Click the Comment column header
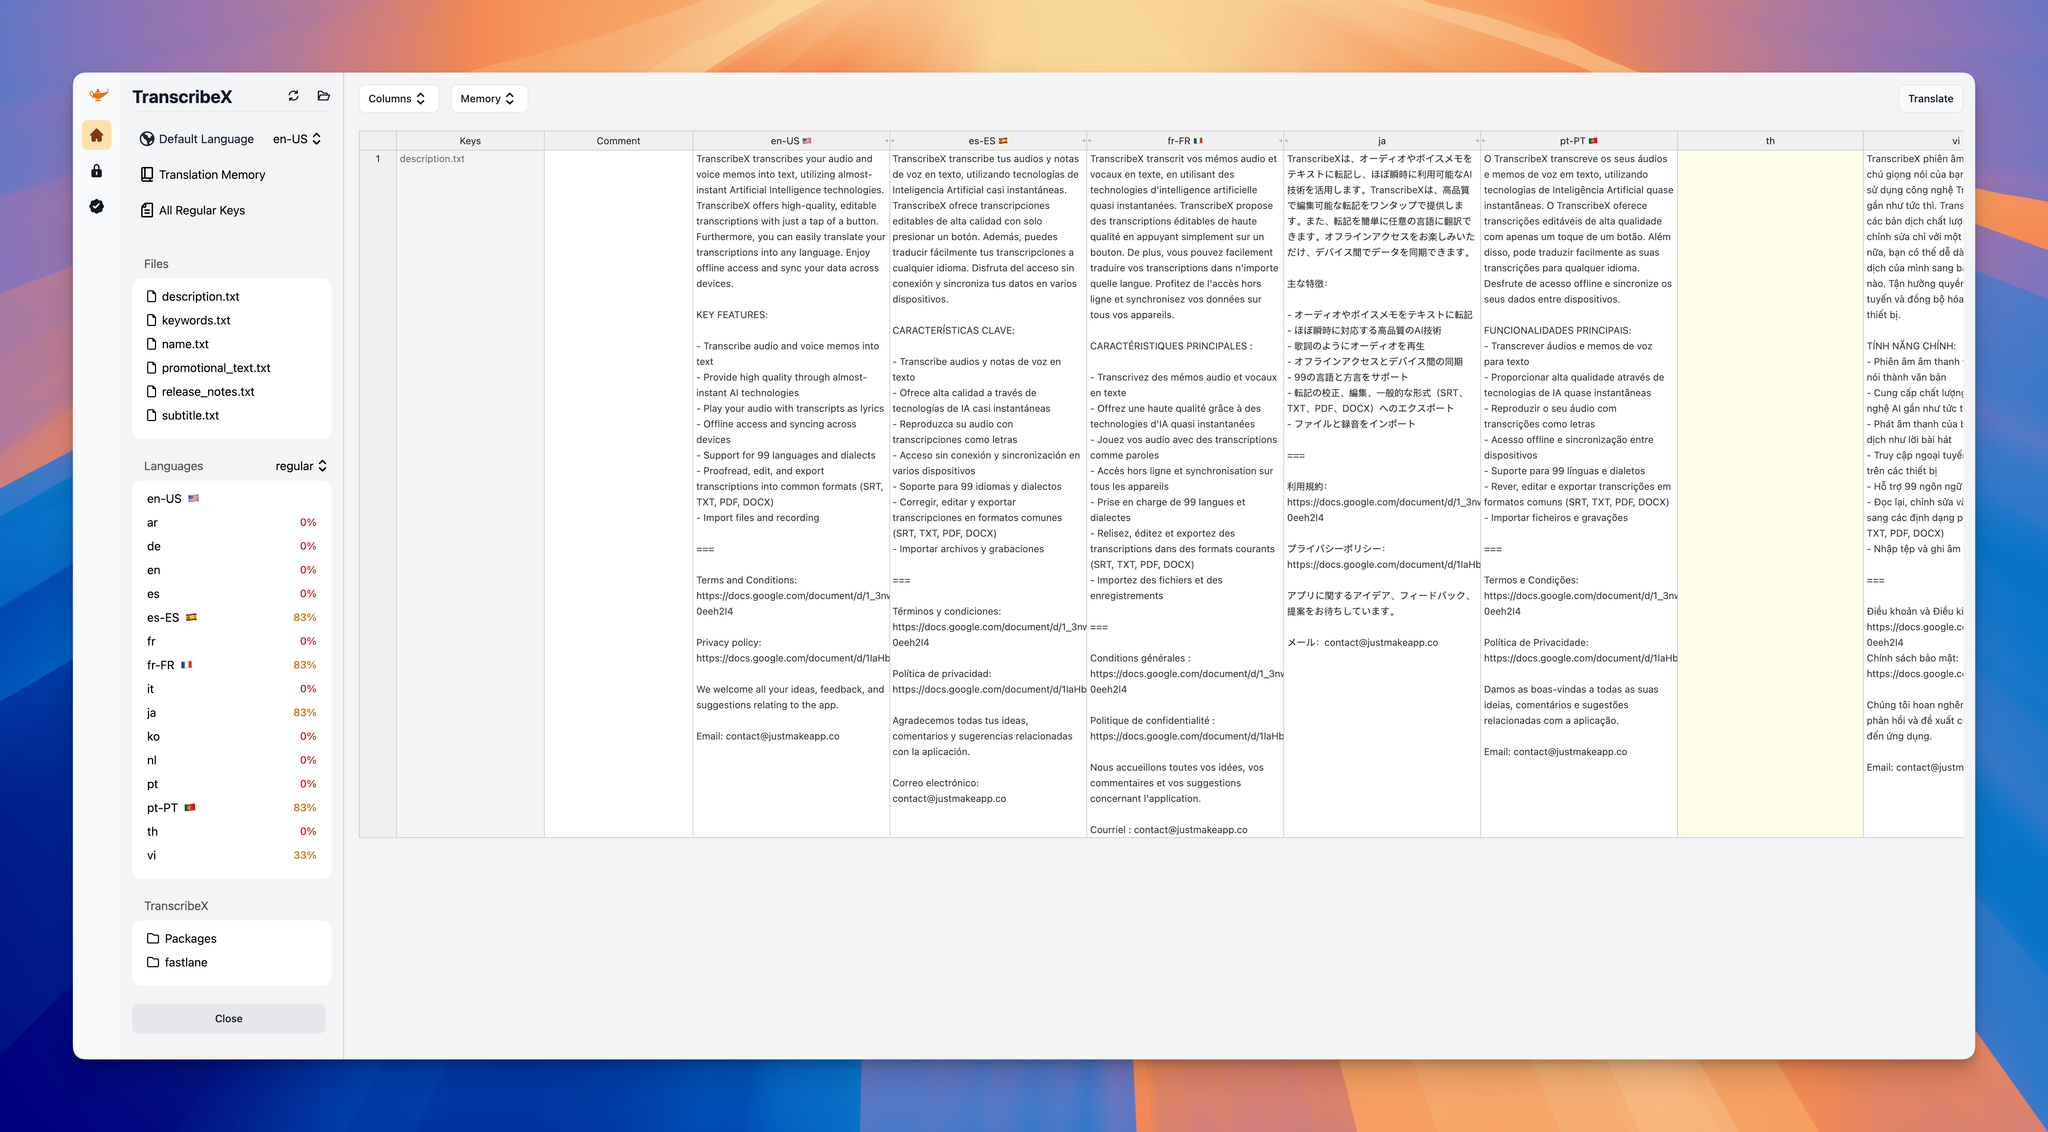This screenshot has height=1132, width=2048. [x=618, y=141]
